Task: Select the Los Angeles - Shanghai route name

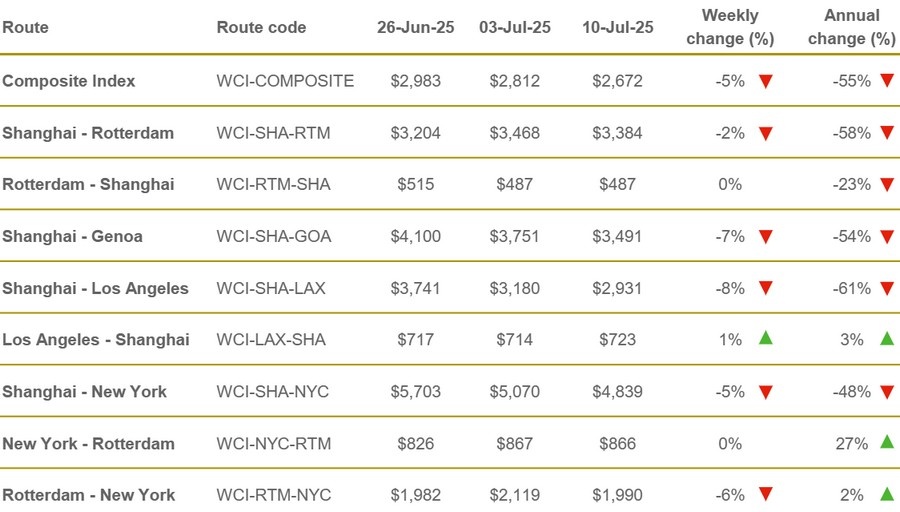Action: click(96, 340)
